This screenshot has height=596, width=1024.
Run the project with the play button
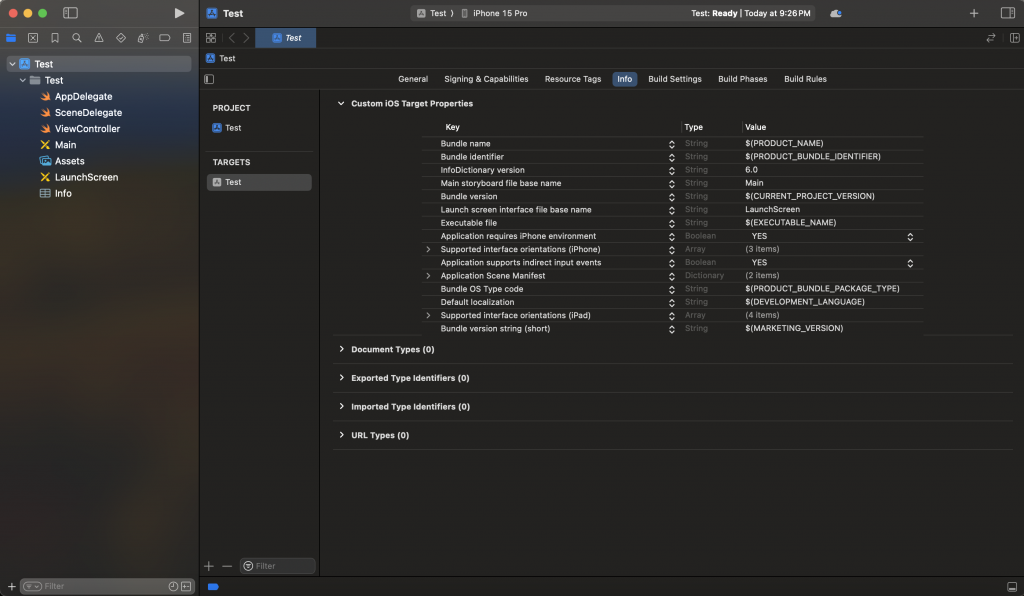[179, 13]
